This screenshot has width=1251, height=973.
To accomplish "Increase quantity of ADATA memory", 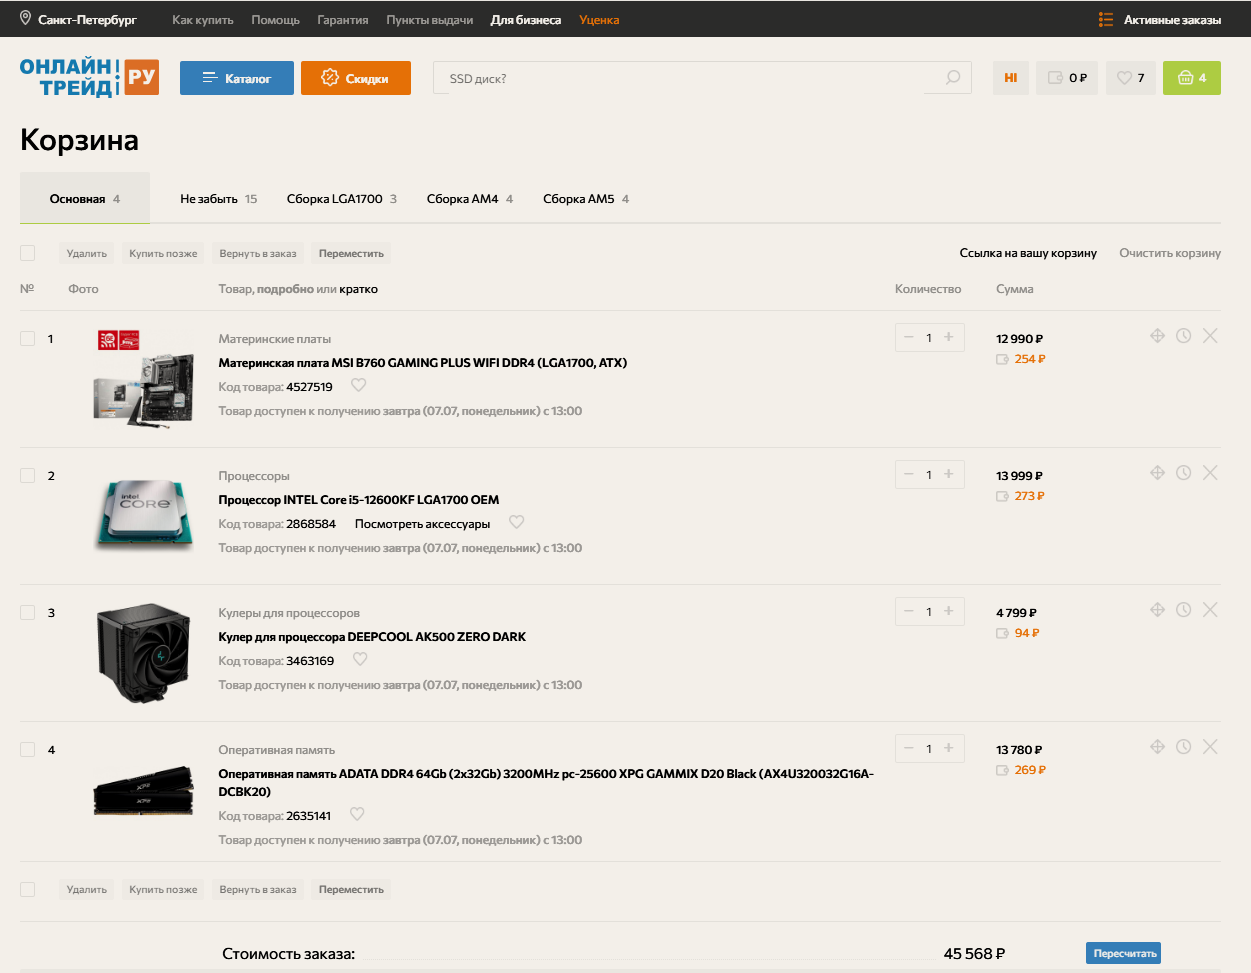I will coord(949,748).
